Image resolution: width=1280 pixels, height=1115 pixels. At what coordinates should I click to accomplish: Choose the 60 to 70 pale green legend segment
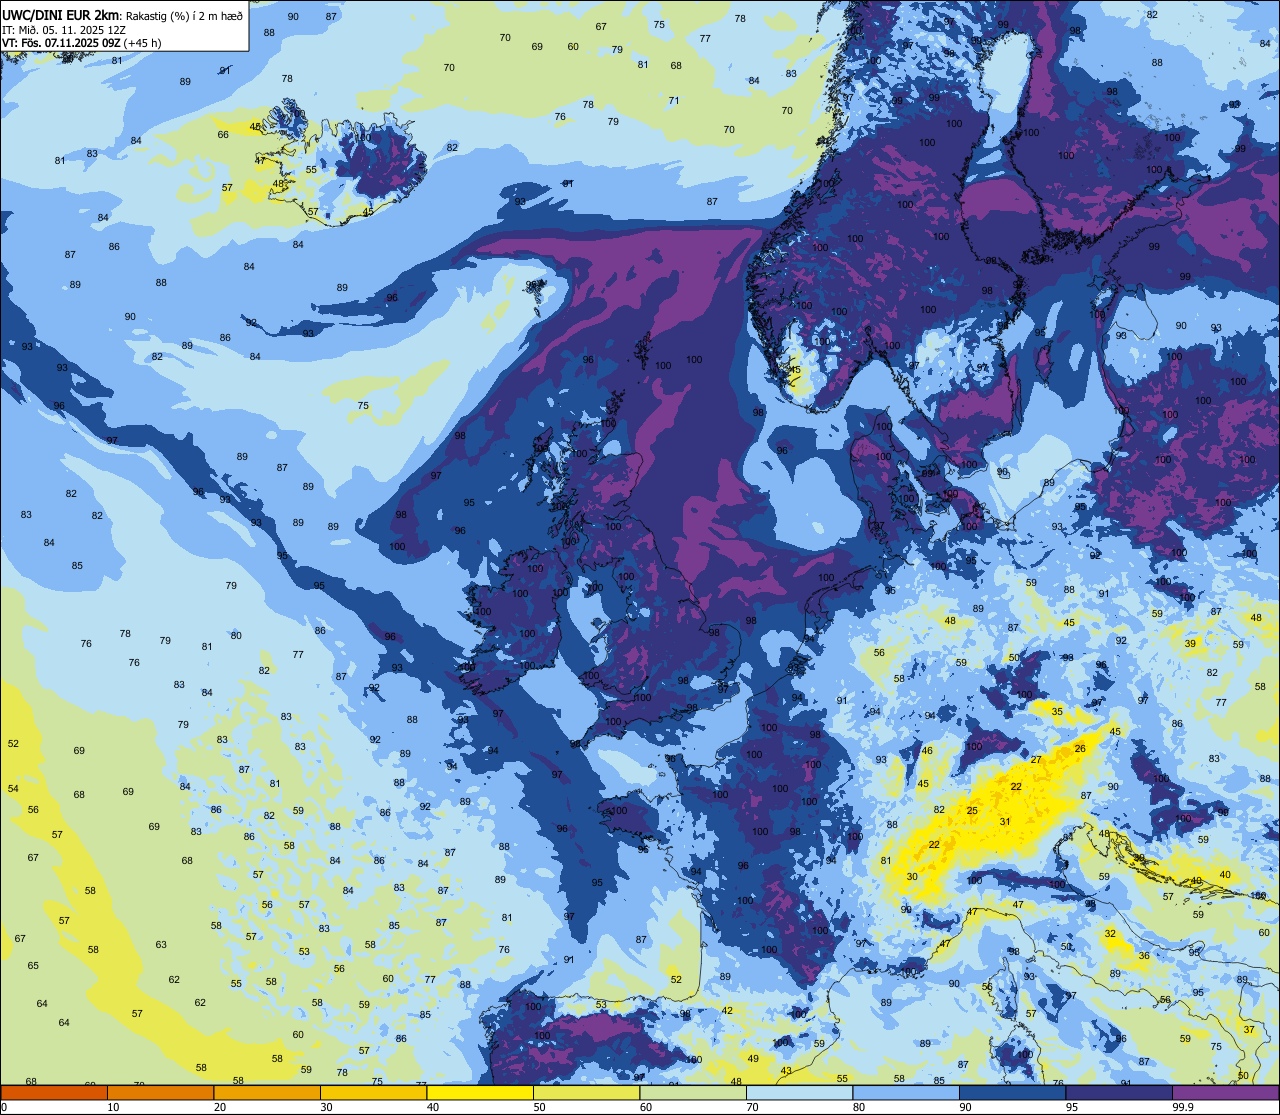tap(693, 1092)
